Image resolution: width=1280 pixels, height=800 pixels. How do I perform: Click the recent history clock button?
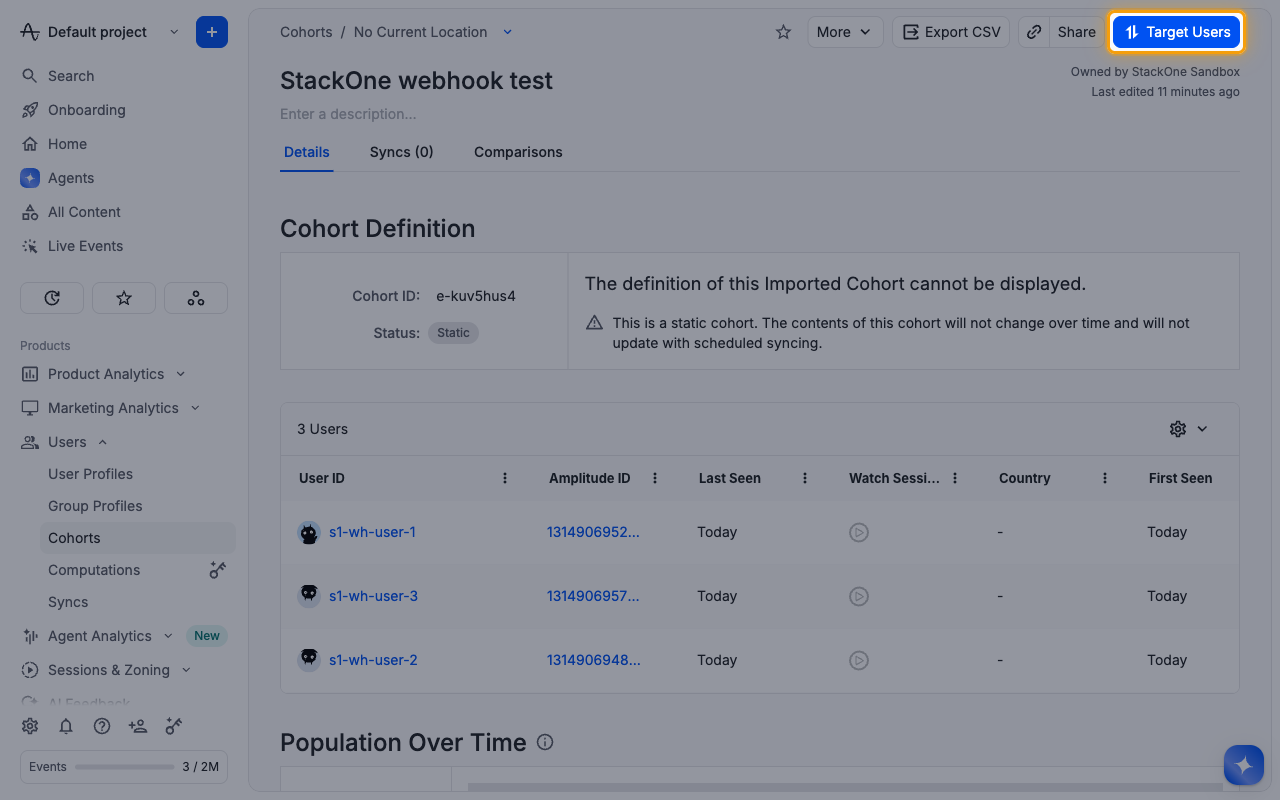coord(52,298)
